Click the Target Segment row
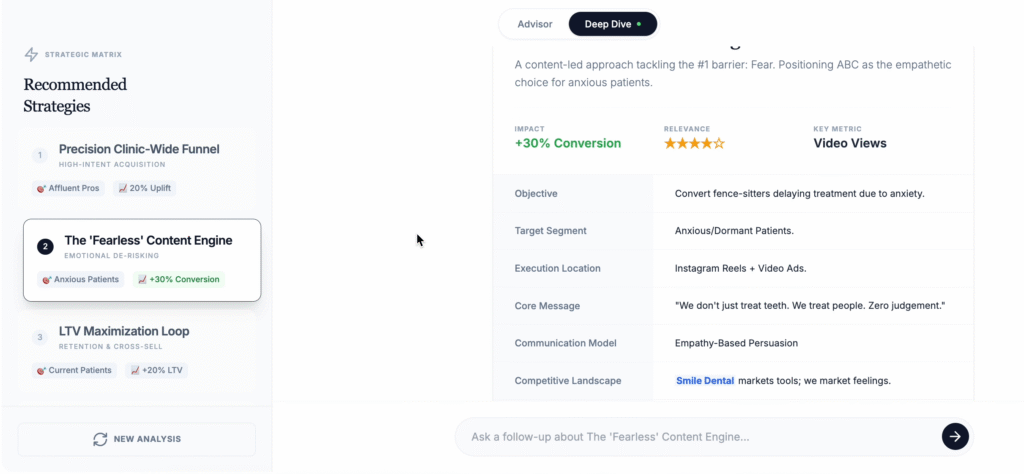 [732, 231]
